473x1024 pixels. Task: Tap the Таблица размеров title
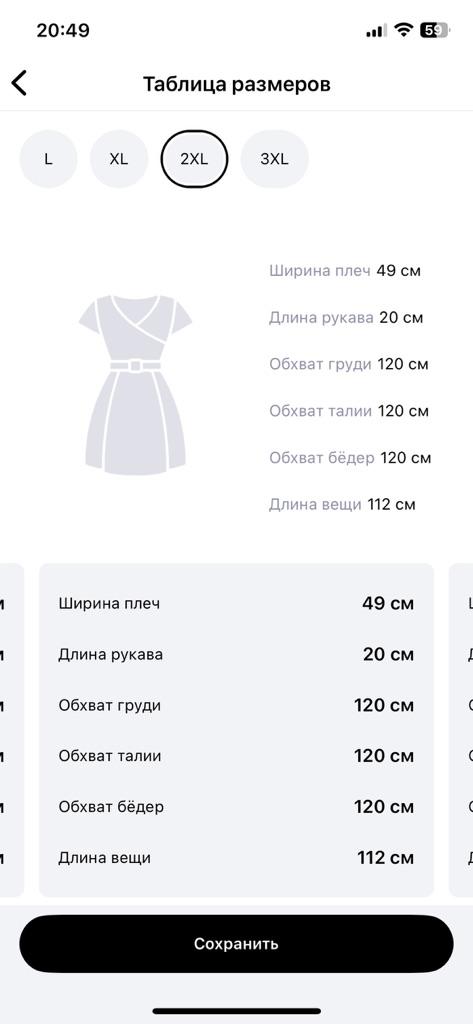(236, 84)
